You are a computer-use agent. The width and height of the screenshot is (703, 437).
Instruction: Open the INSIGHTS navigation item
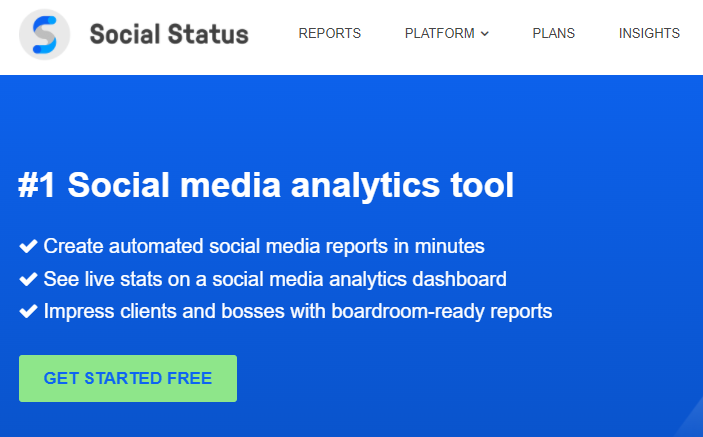pyautogui.click(x=649, y=34)
